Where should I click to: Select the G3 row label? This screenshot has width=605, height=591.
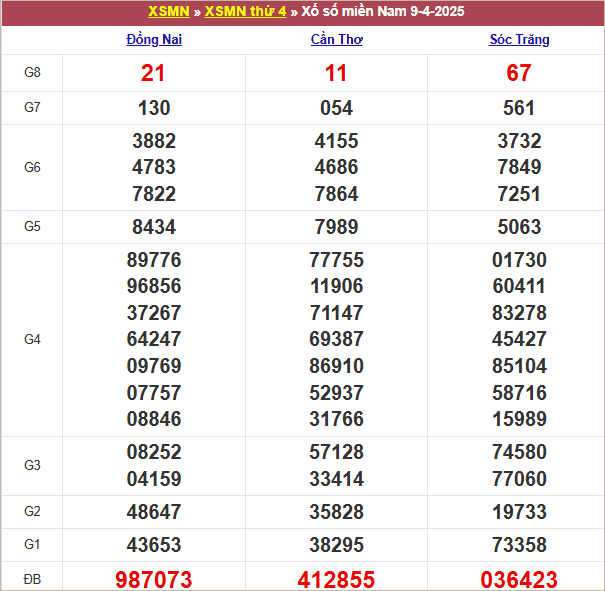[x=32, y=465]
